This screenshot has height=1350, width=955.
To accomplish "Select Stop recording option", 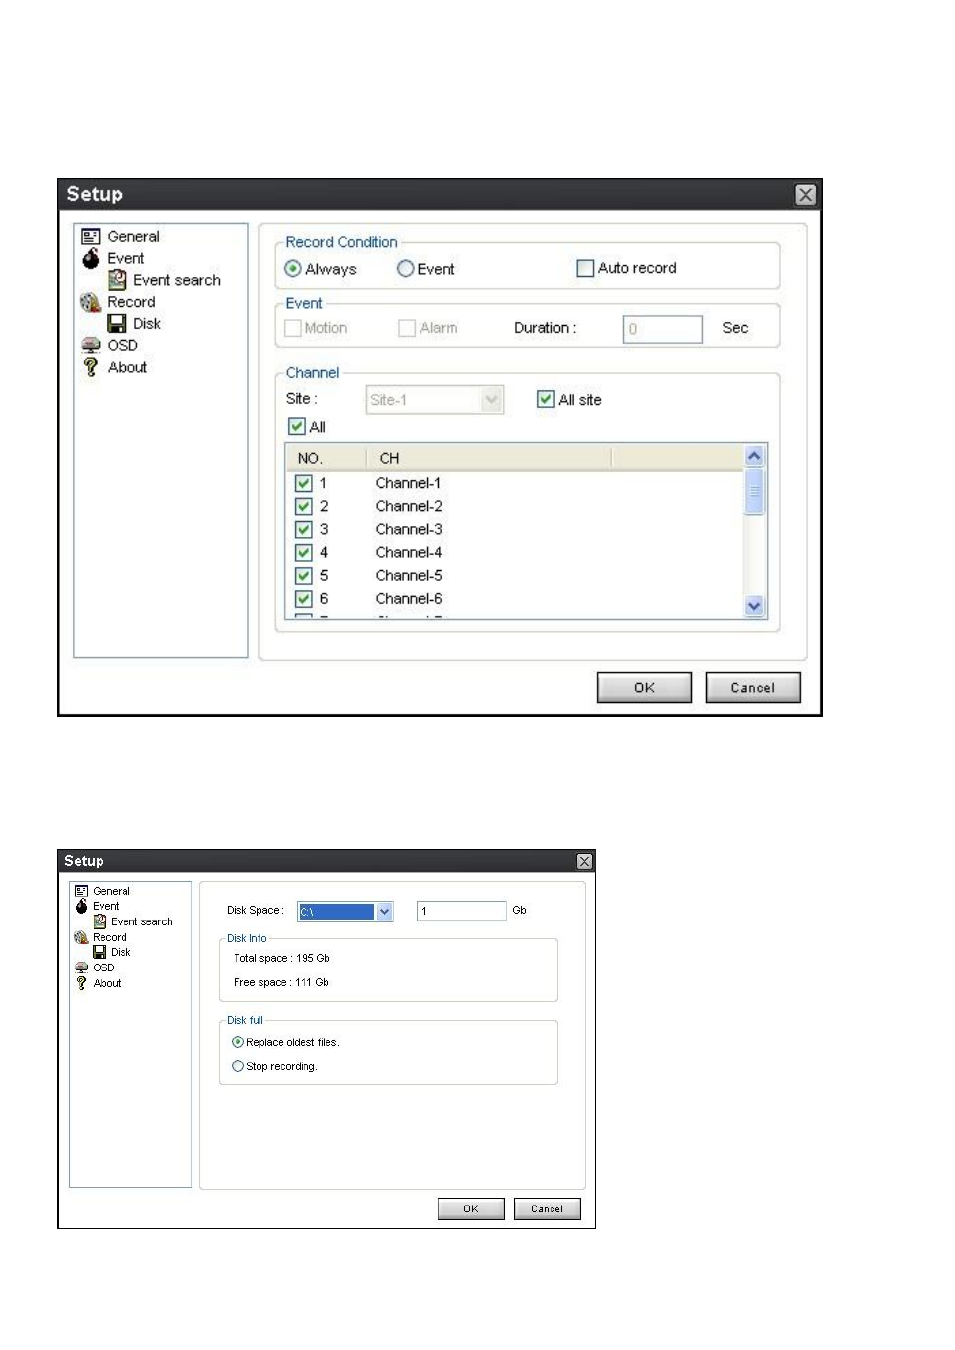I will (238, 1066).
